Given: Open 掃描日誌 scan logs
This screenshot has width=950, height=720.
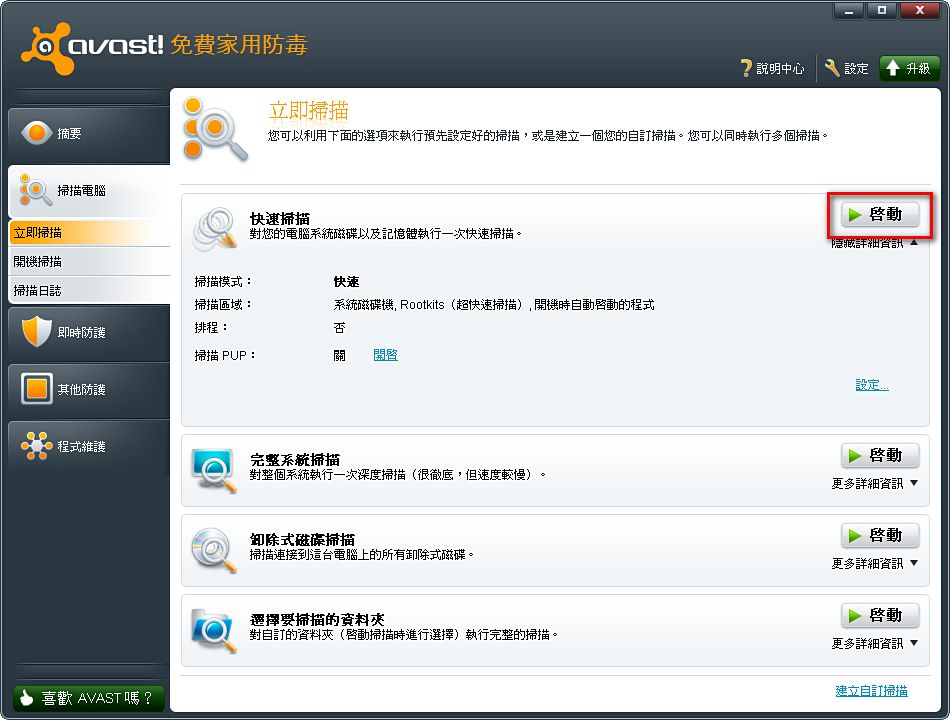Looking at the screenshot, I should (90, 291).
